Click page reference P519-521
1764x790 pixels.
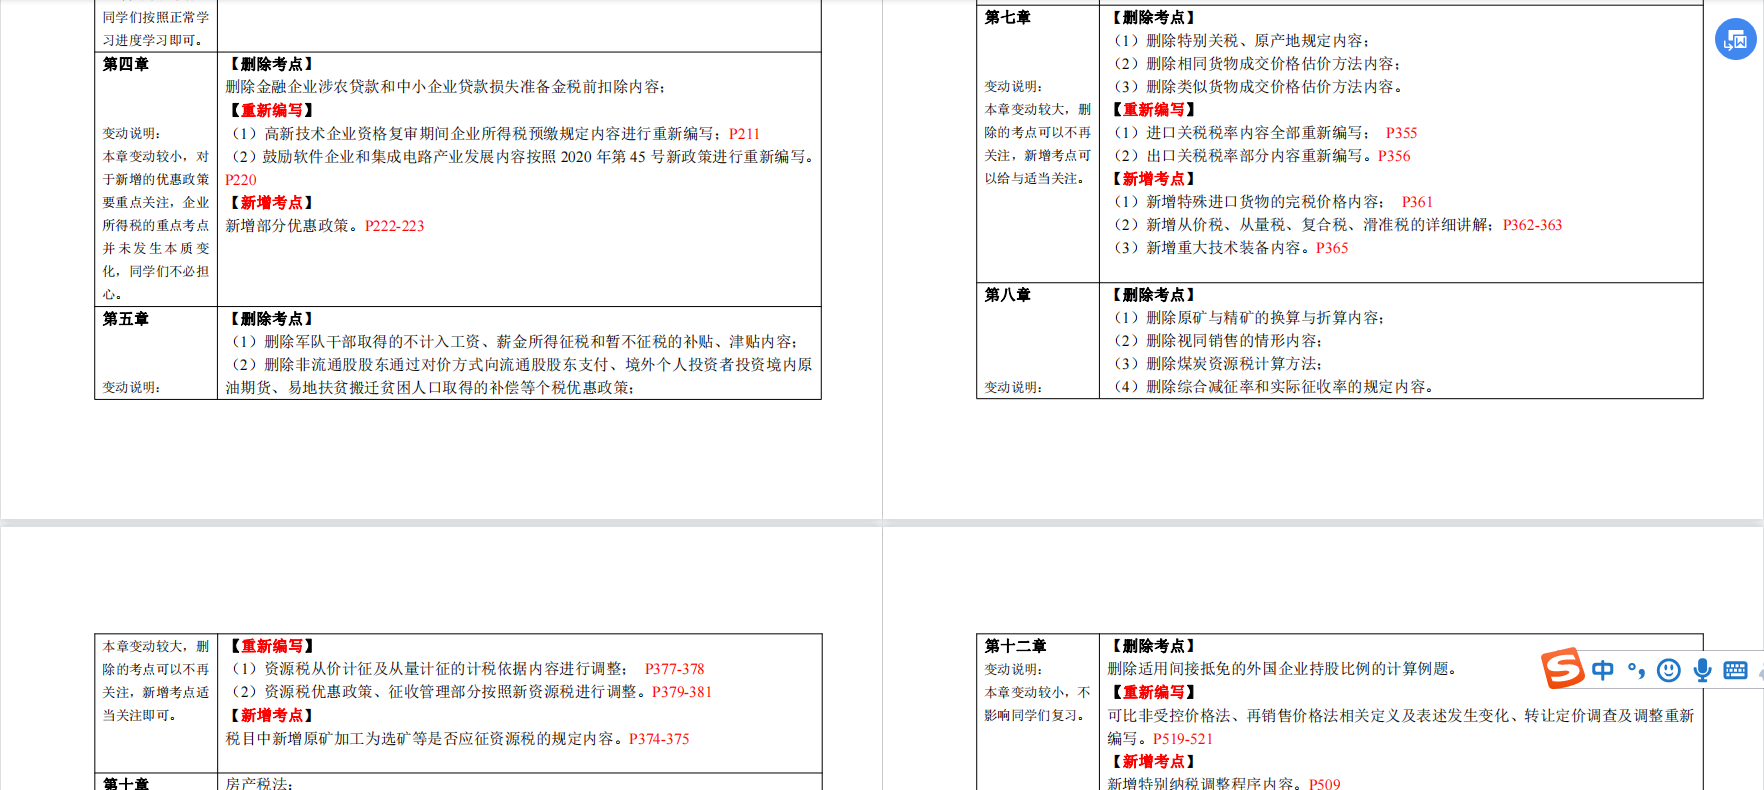[1182, 739]
